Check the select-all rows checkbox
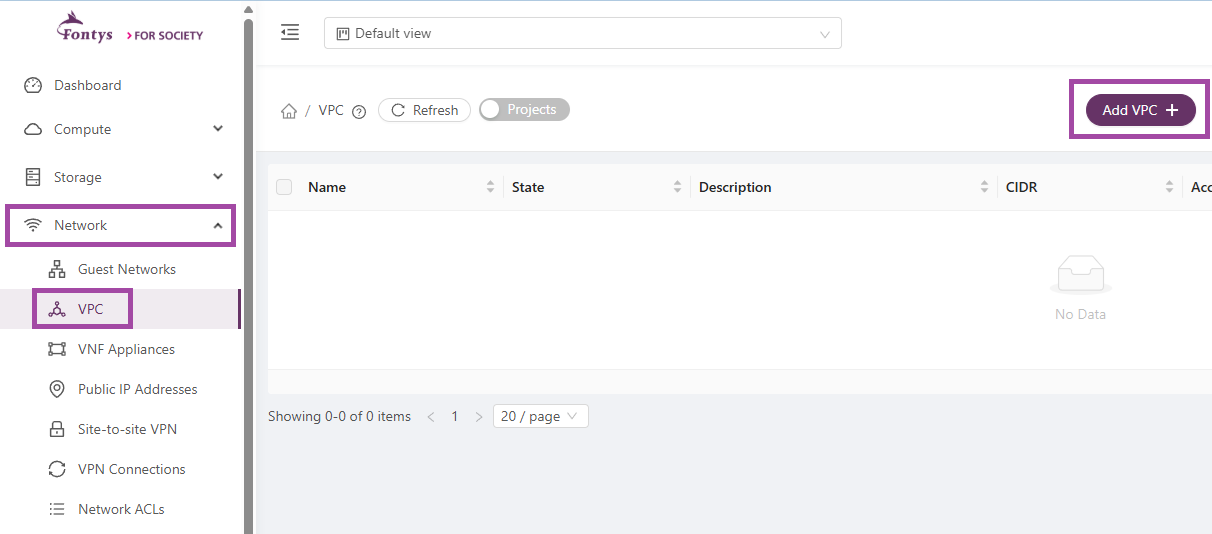 [x=284, y=187]
